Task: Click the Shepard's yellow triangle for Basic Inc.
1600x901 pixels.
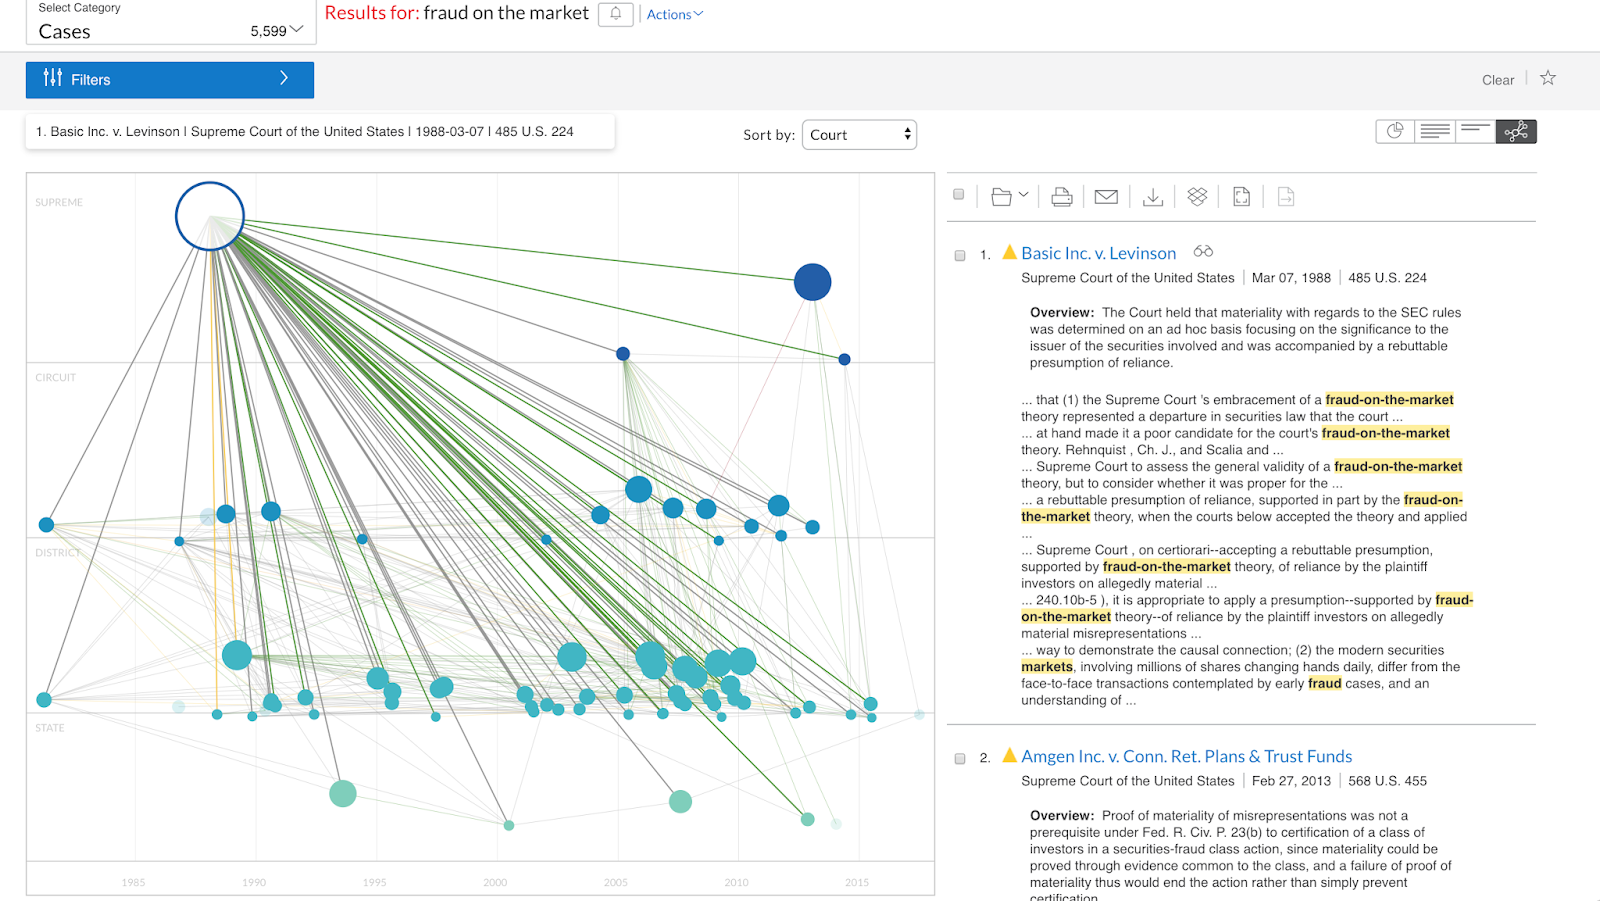Action: [1010, 252]
